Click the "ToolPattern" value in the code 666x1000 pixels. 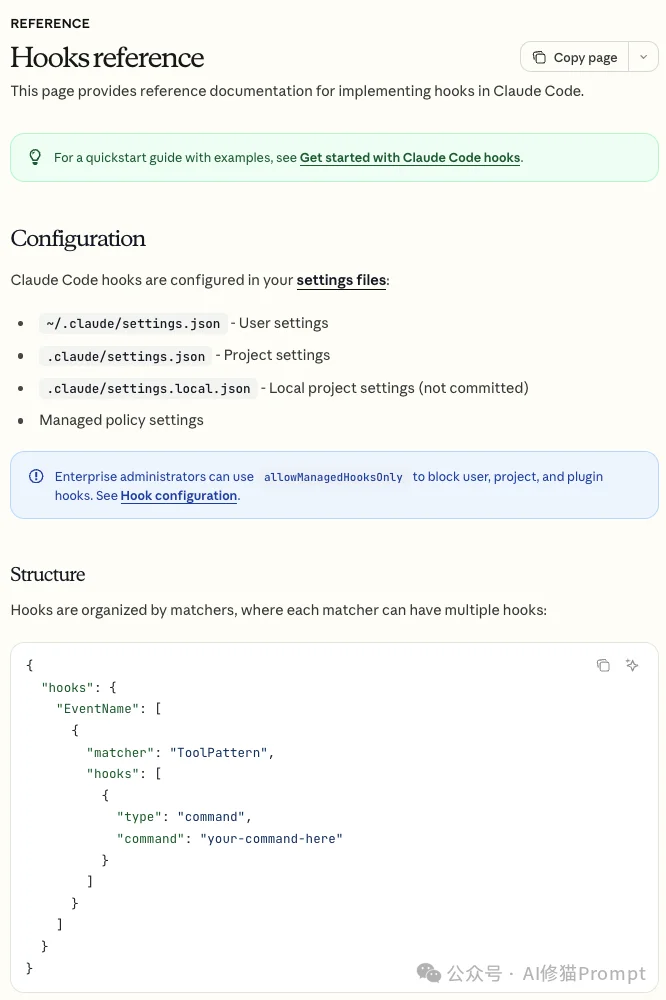[220, 752]
